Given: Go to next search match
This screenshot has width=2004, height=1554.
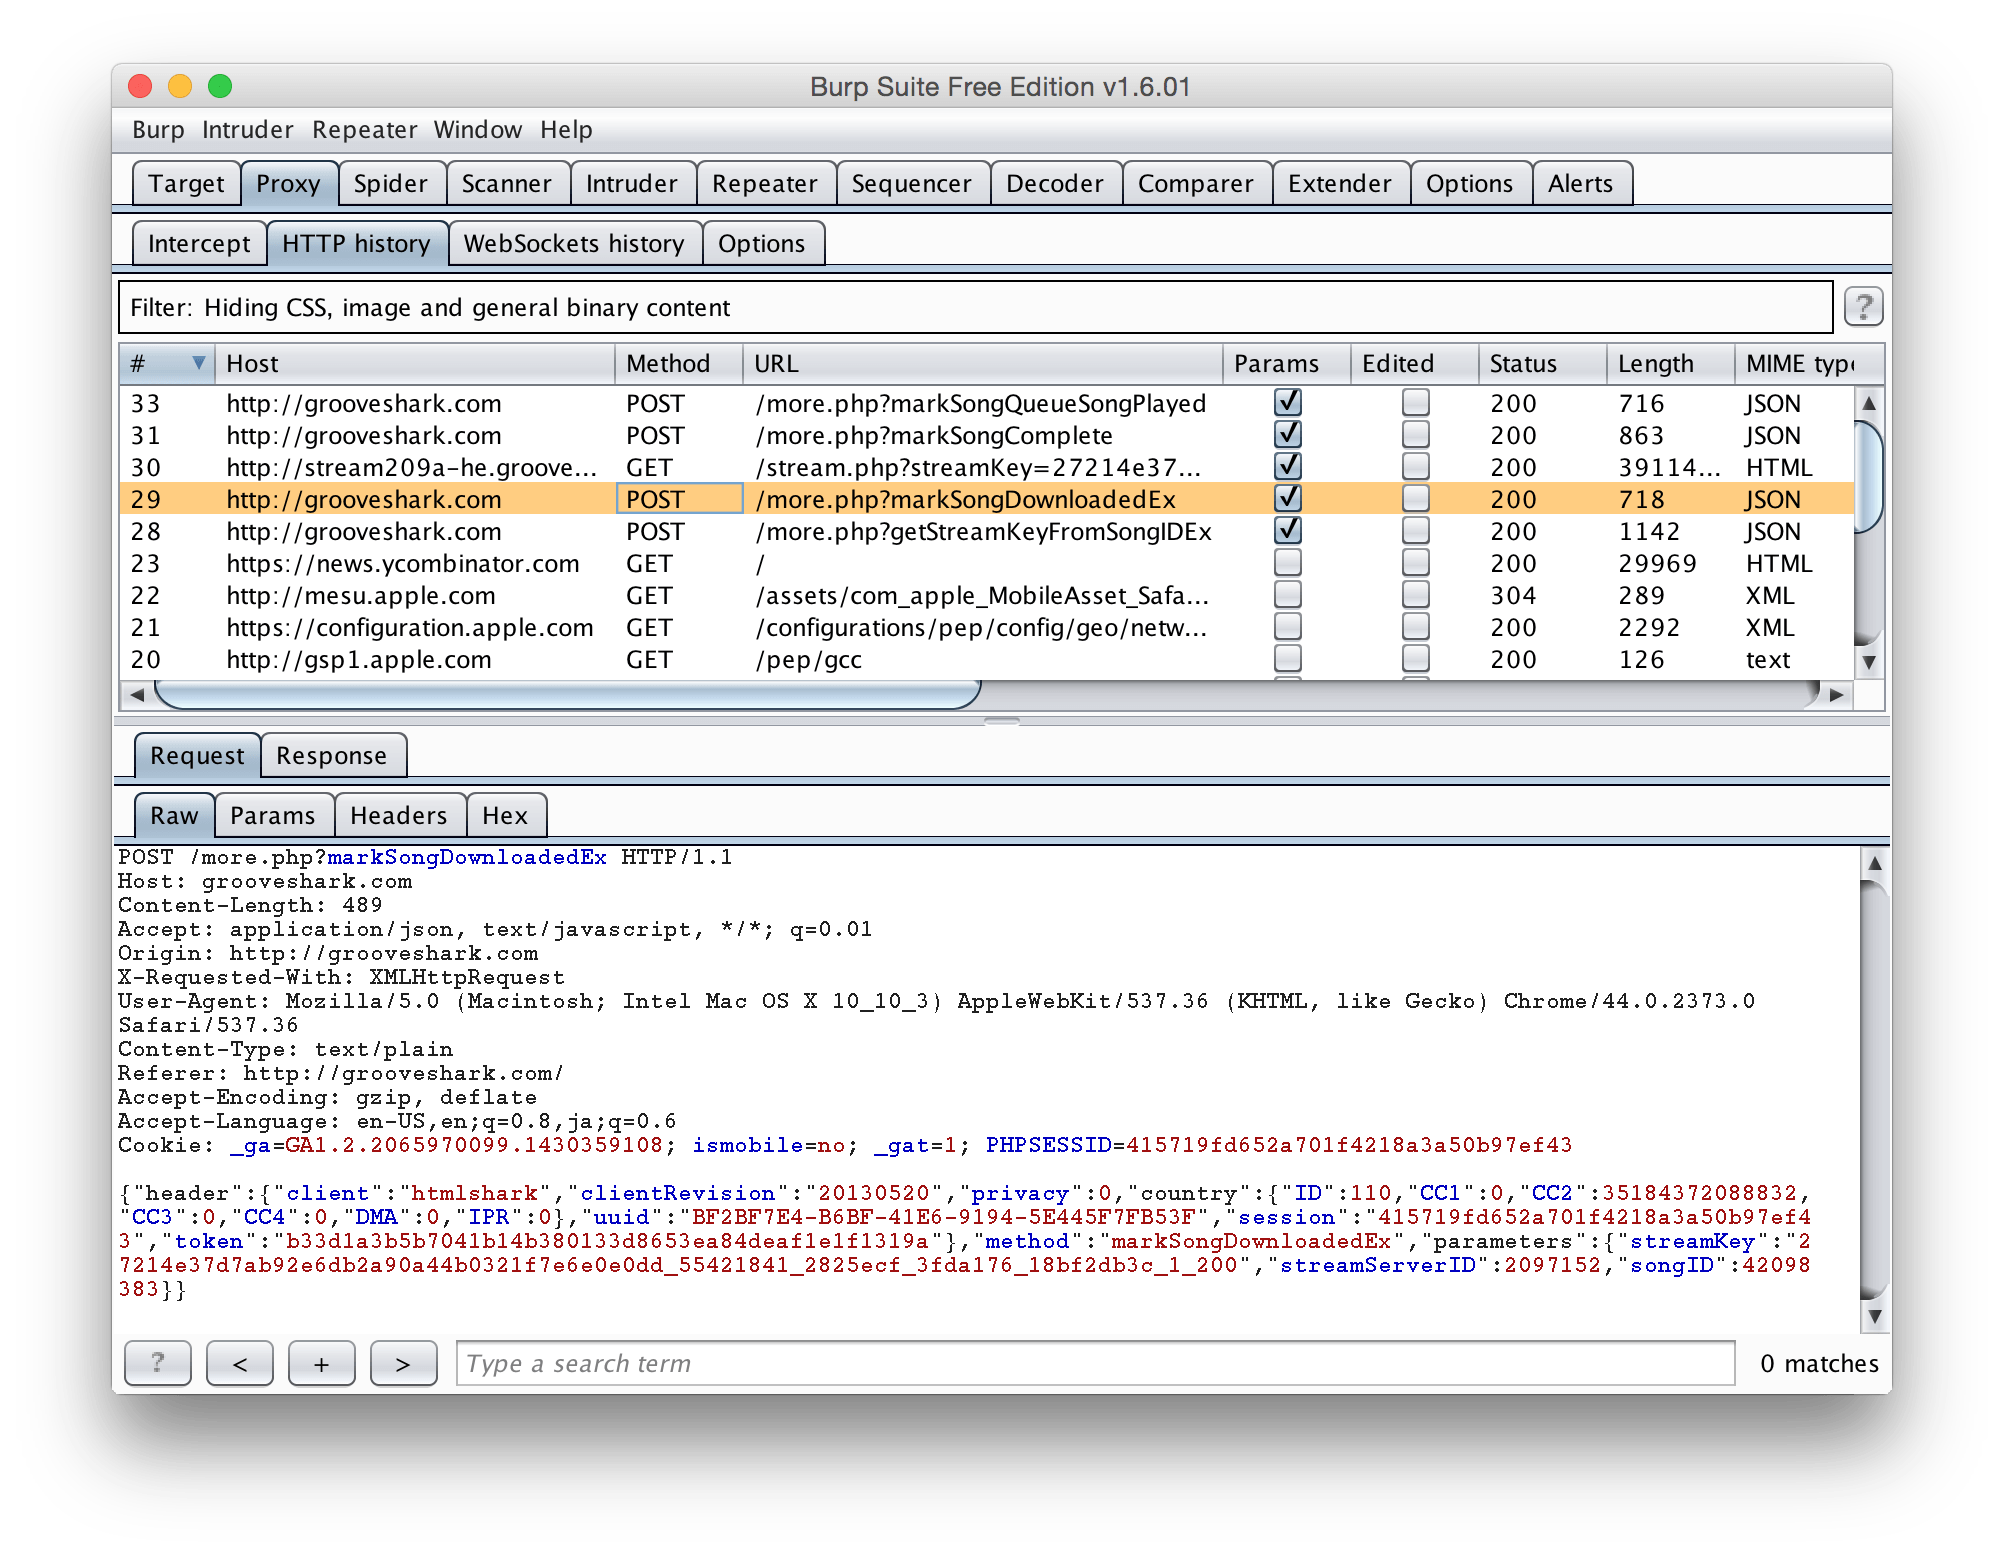Looking at the screenshot, I should [403, 1363].
